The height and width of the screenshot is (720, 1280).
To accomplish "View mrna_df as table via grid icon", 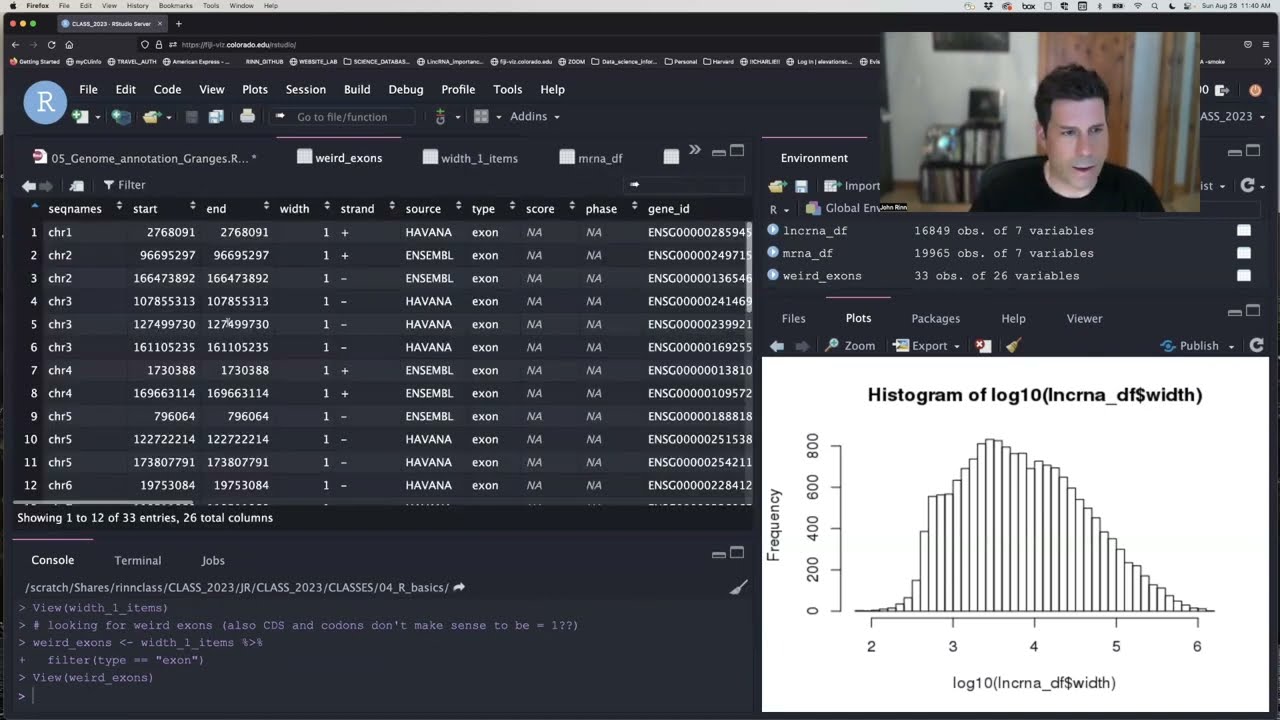I will pos(1243,253).
